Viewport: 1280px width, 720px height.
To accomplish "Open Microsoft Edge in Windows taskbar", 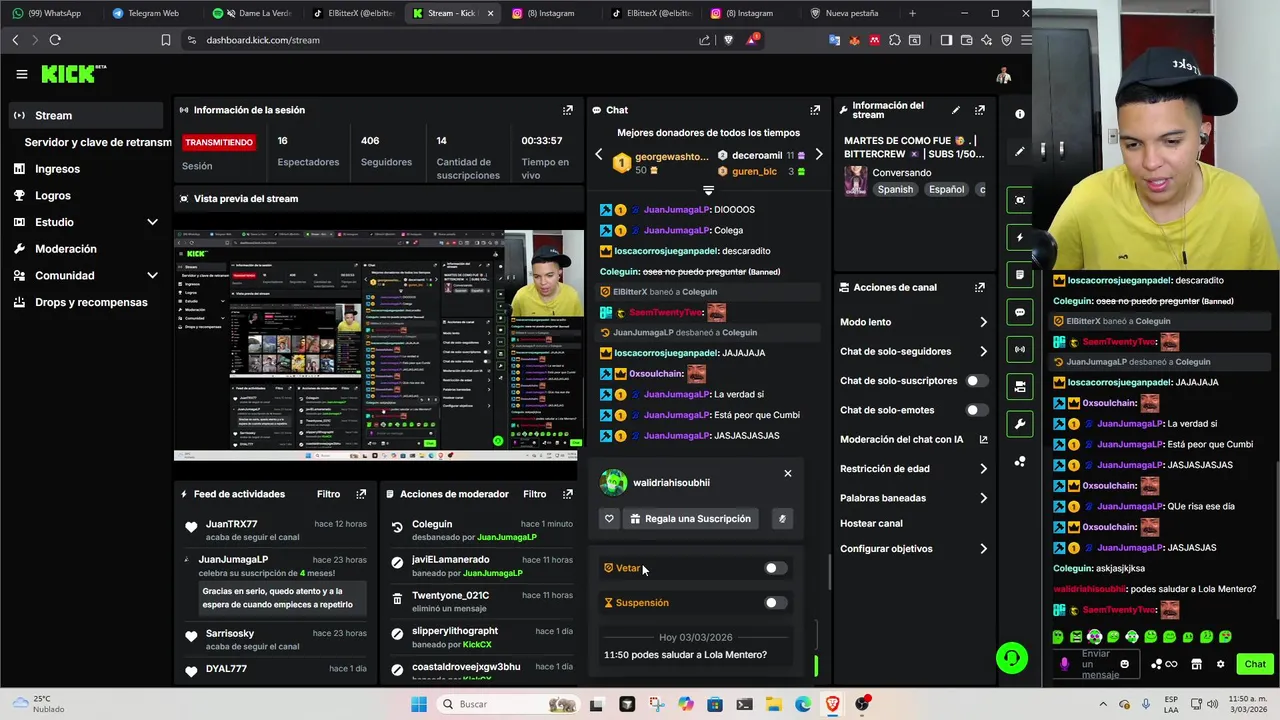I will [x=803, y=704].
